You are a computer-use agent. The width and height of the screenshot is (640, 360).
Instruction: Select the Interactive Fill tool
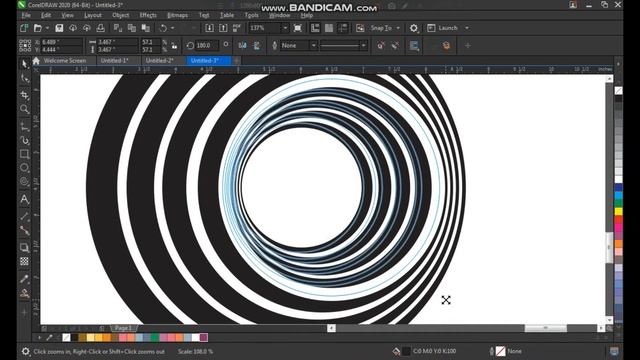pos(24,293)
